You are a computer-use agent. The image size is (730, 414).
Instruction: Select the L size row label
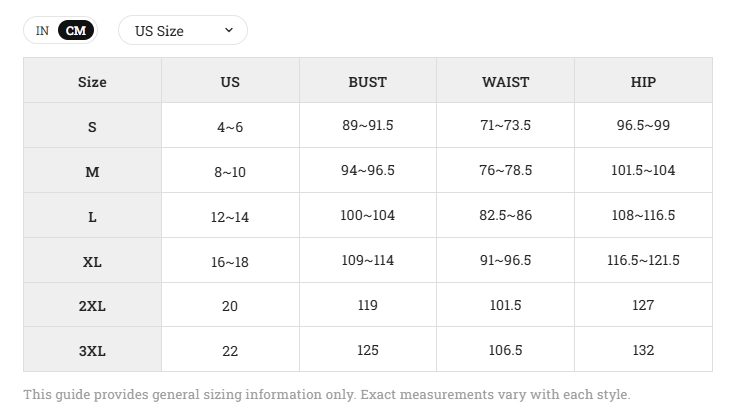[x=92, y=216]
